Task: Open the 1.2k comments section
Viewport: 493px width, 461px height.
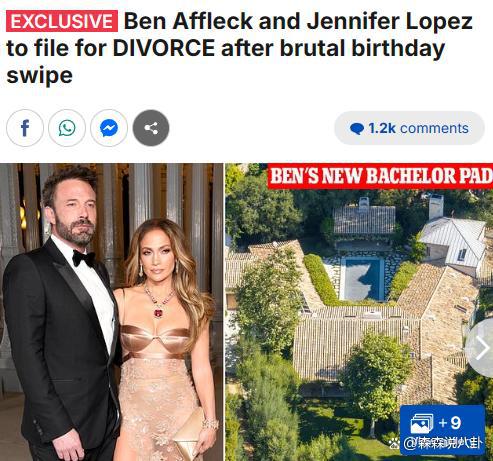Action: 409,128
